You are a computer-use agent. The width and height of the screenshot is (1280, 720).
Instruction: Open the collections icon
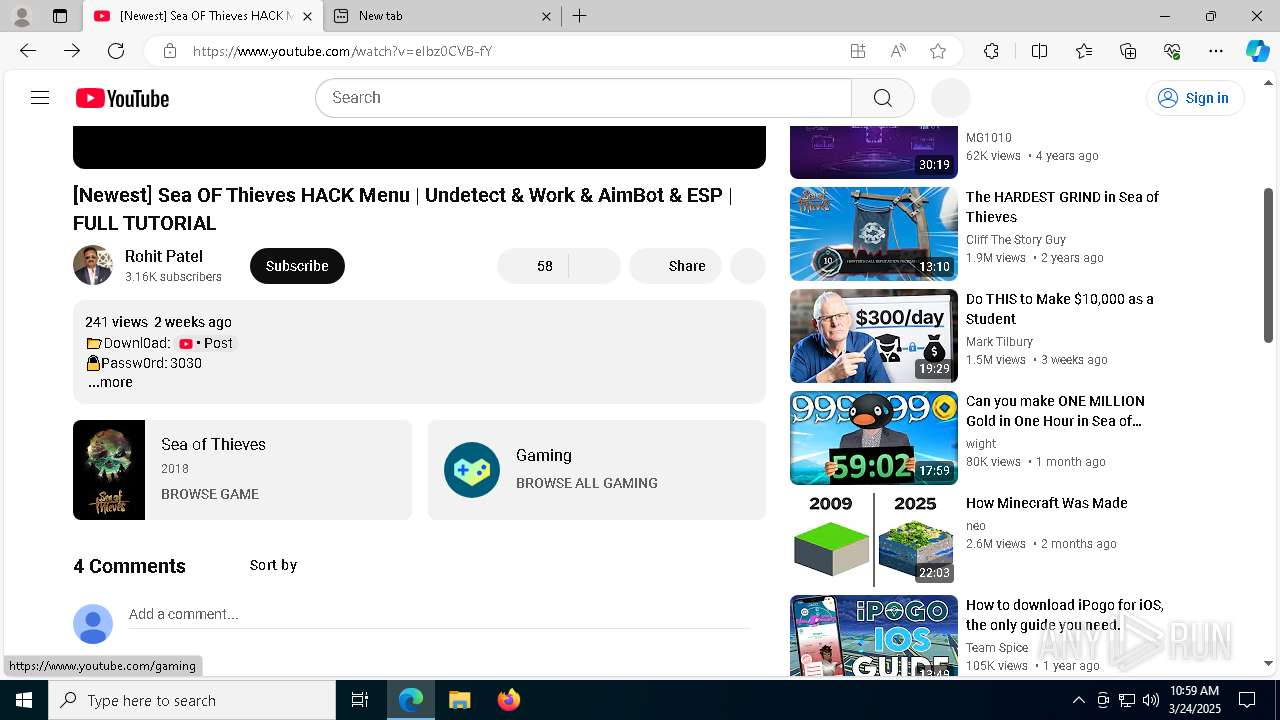(x=1128, y=51)
